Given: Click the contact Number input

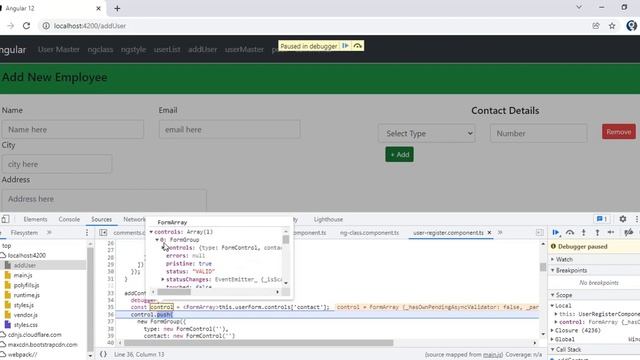Looking at the screenshot, I should (x=538, y=133).
